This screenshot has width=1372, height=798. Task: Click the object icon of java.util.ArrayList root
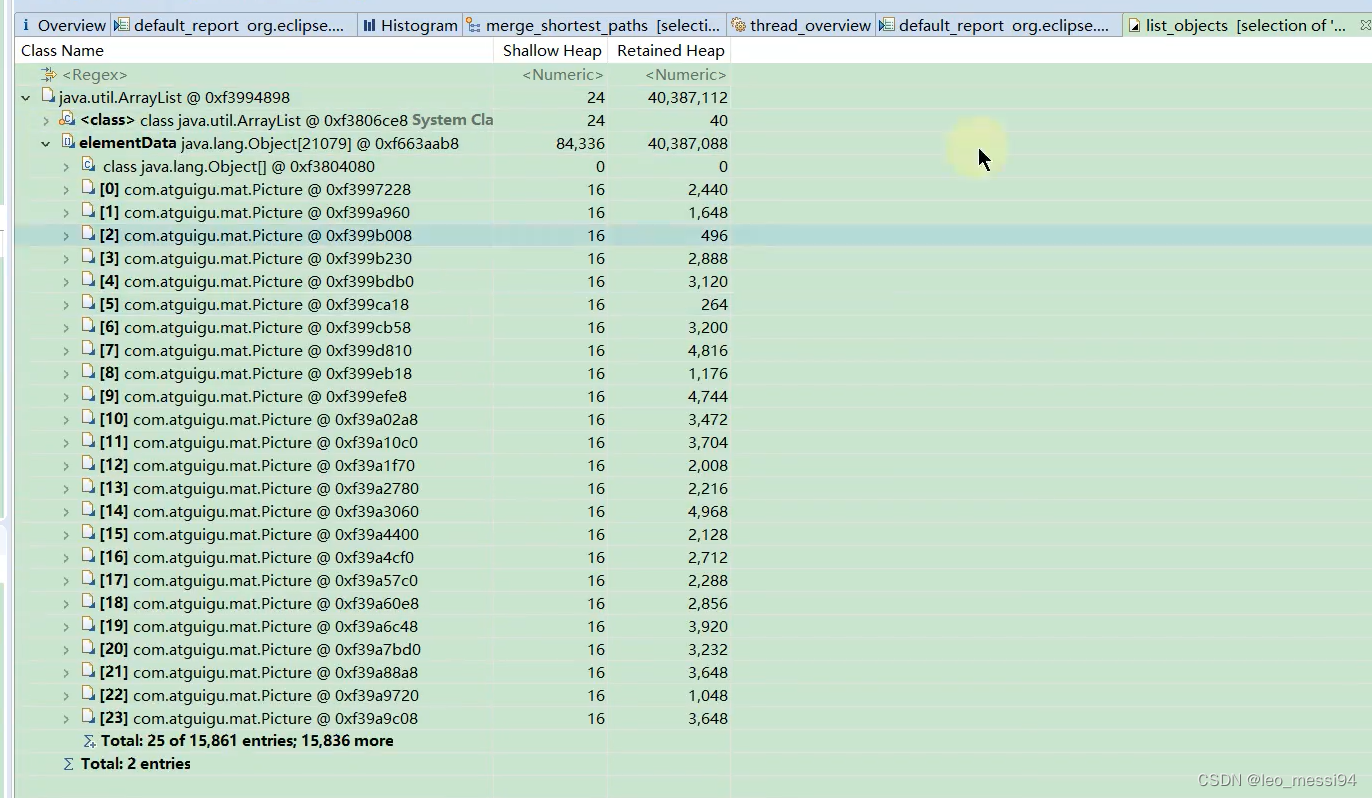47,97
